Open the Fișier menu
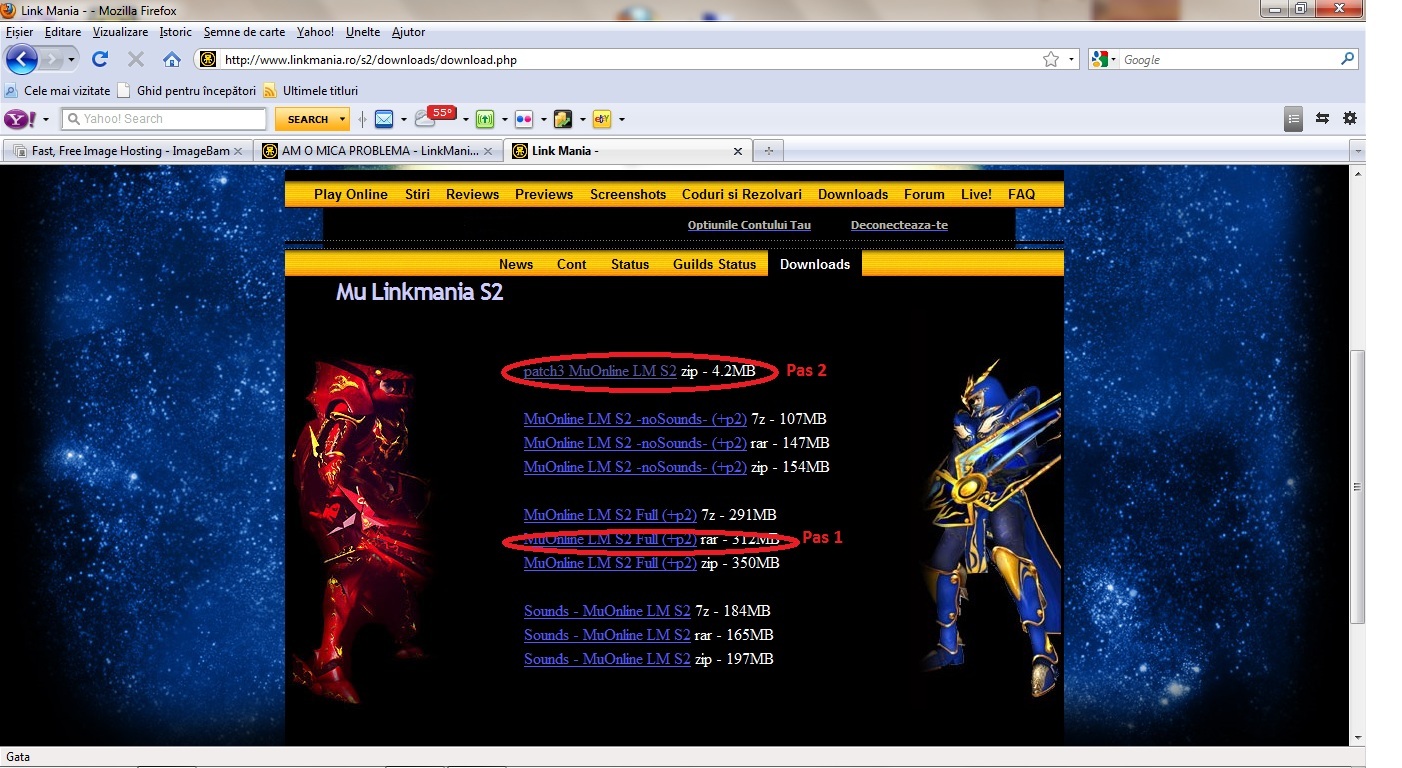This screenshot has width=1402, height=768. coord(19,32)
